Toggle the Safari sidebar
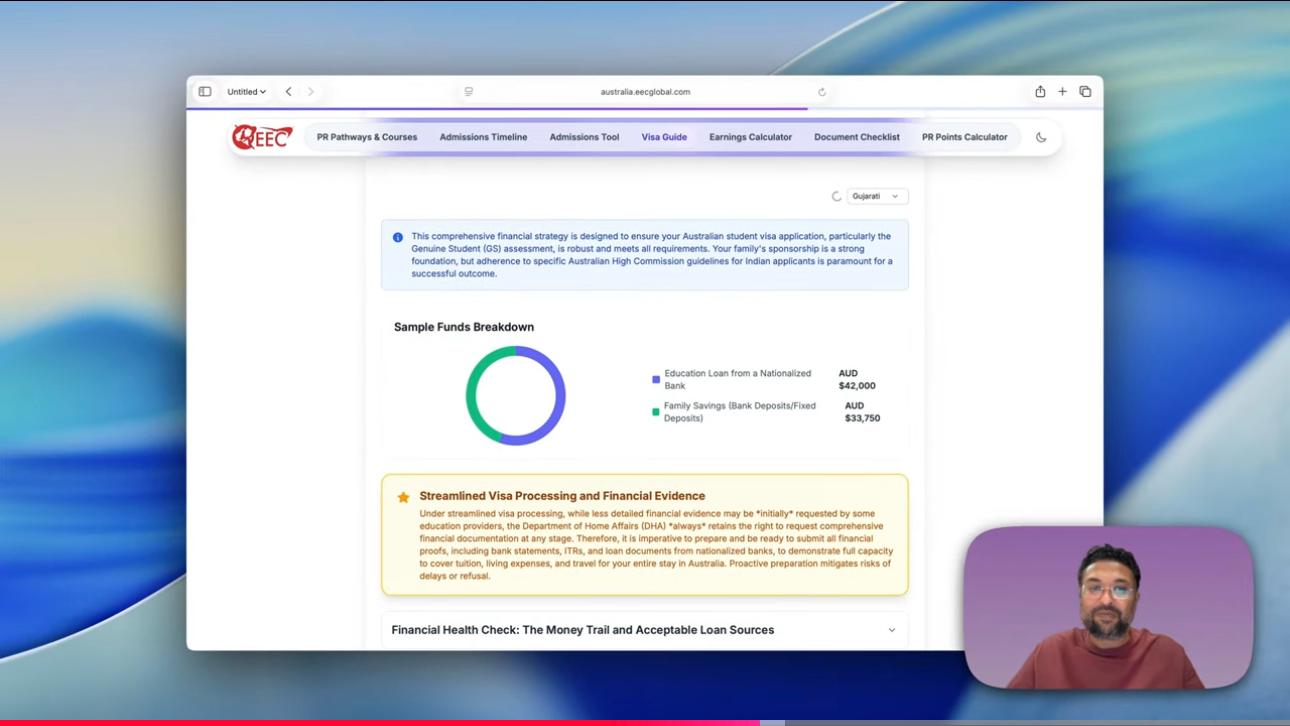The height and width of the screenshot is (726, 1290). pos(207,91)
